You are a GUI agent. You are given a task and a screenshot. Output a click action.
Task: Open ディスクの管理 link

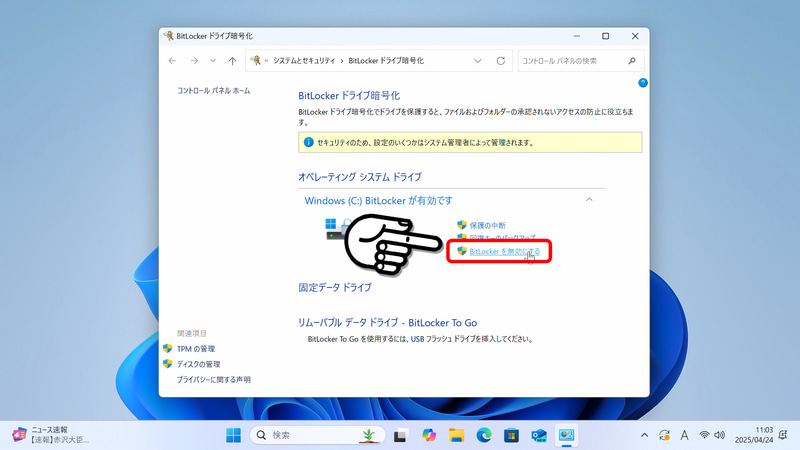click(x=198, y=364)
